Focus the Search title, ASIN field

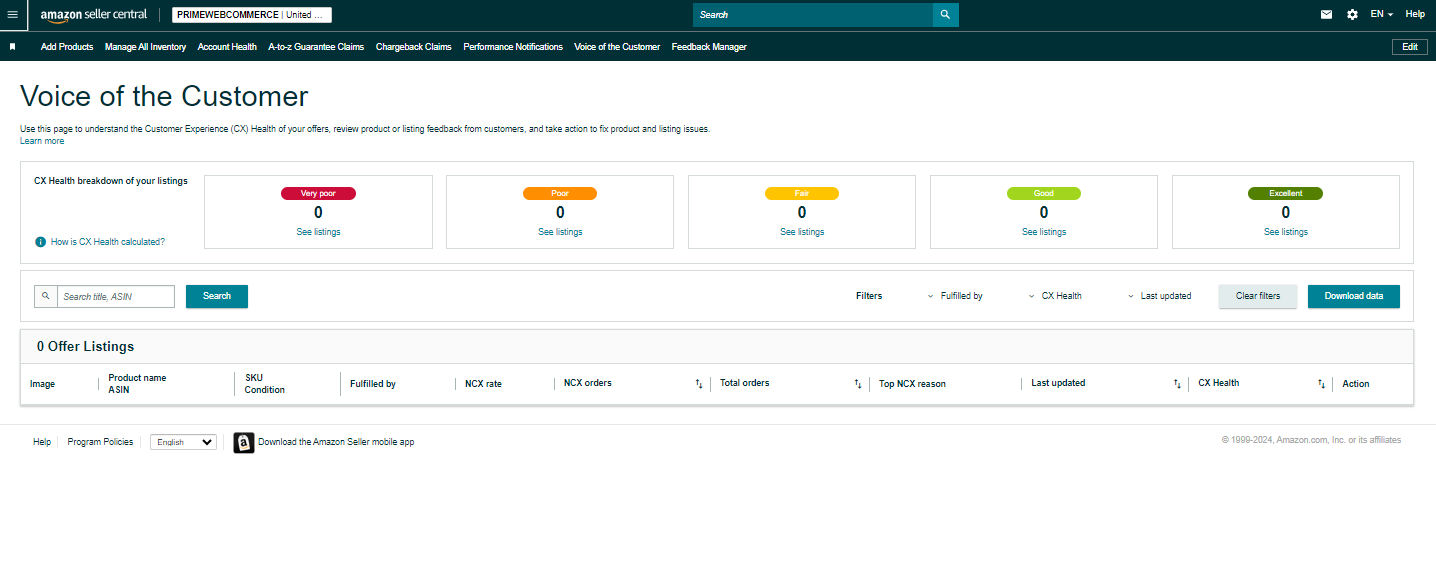[x=116, y=296]
